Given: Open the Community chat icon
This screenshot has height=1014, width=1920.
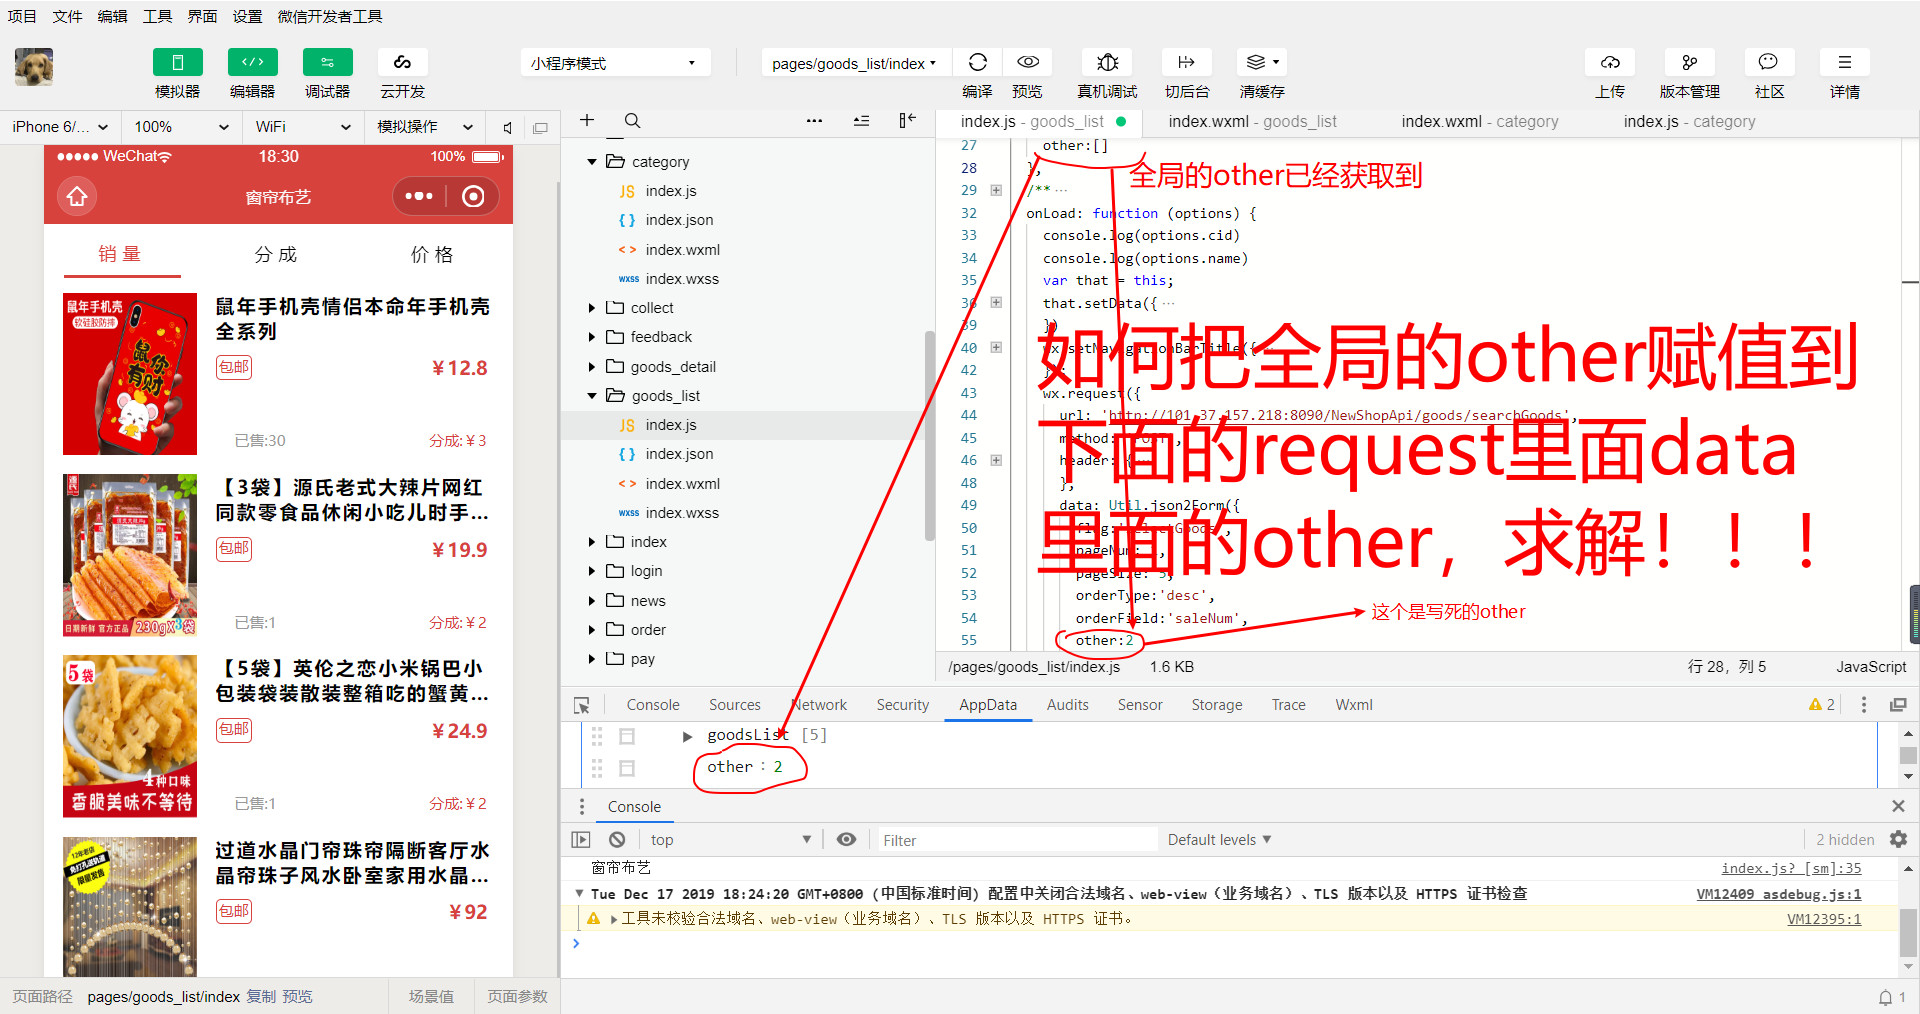Looking at the screenshot, I should point(1768,62).
